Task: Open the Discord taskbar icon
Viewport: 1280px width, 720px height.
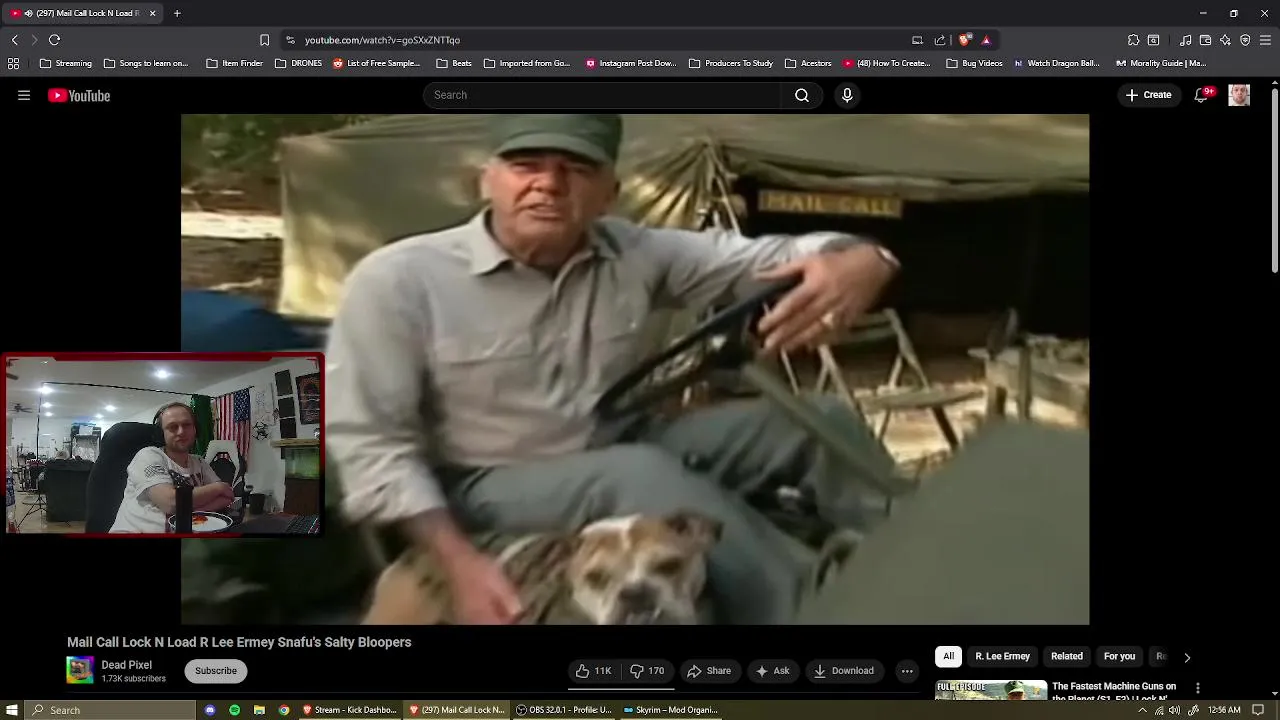Action: coord(210,710)
